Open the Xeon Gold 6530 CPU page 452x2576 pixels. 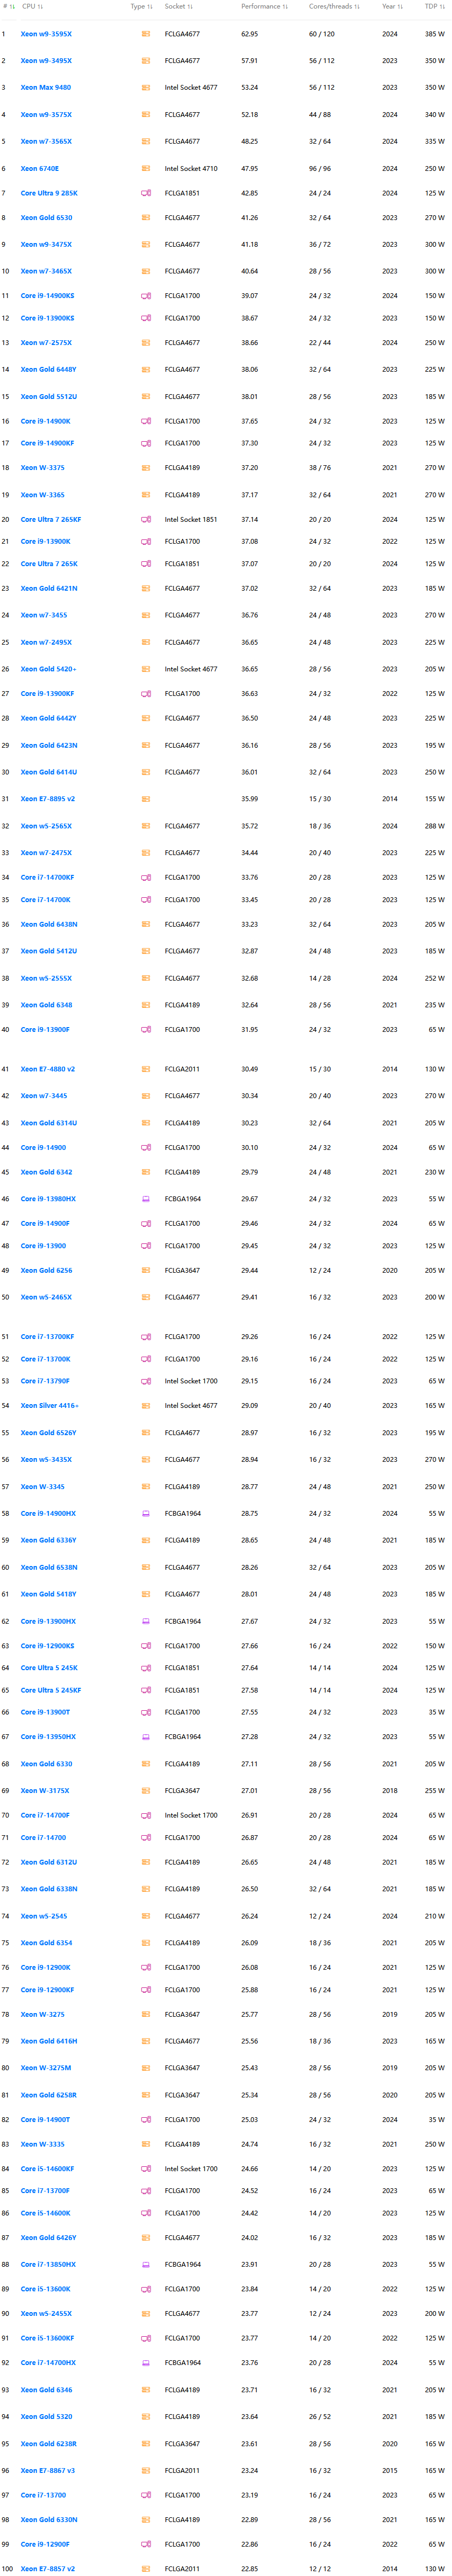[x=46, y=218]
